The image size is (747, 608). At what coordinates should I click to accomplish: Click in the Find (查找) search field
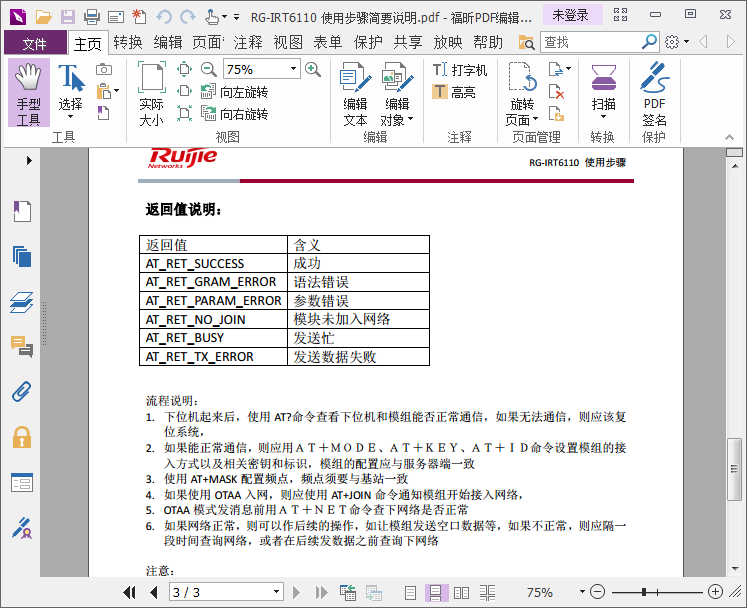tap(591, 42)
